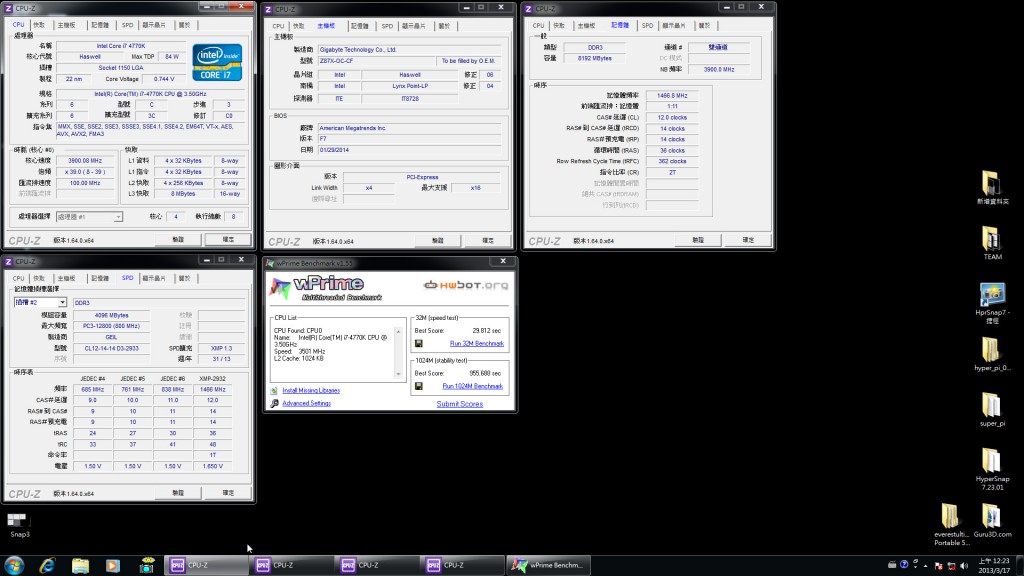
Task: Open the slot #2 dropdown in the SPD window
Action: [x=62, y=302]
